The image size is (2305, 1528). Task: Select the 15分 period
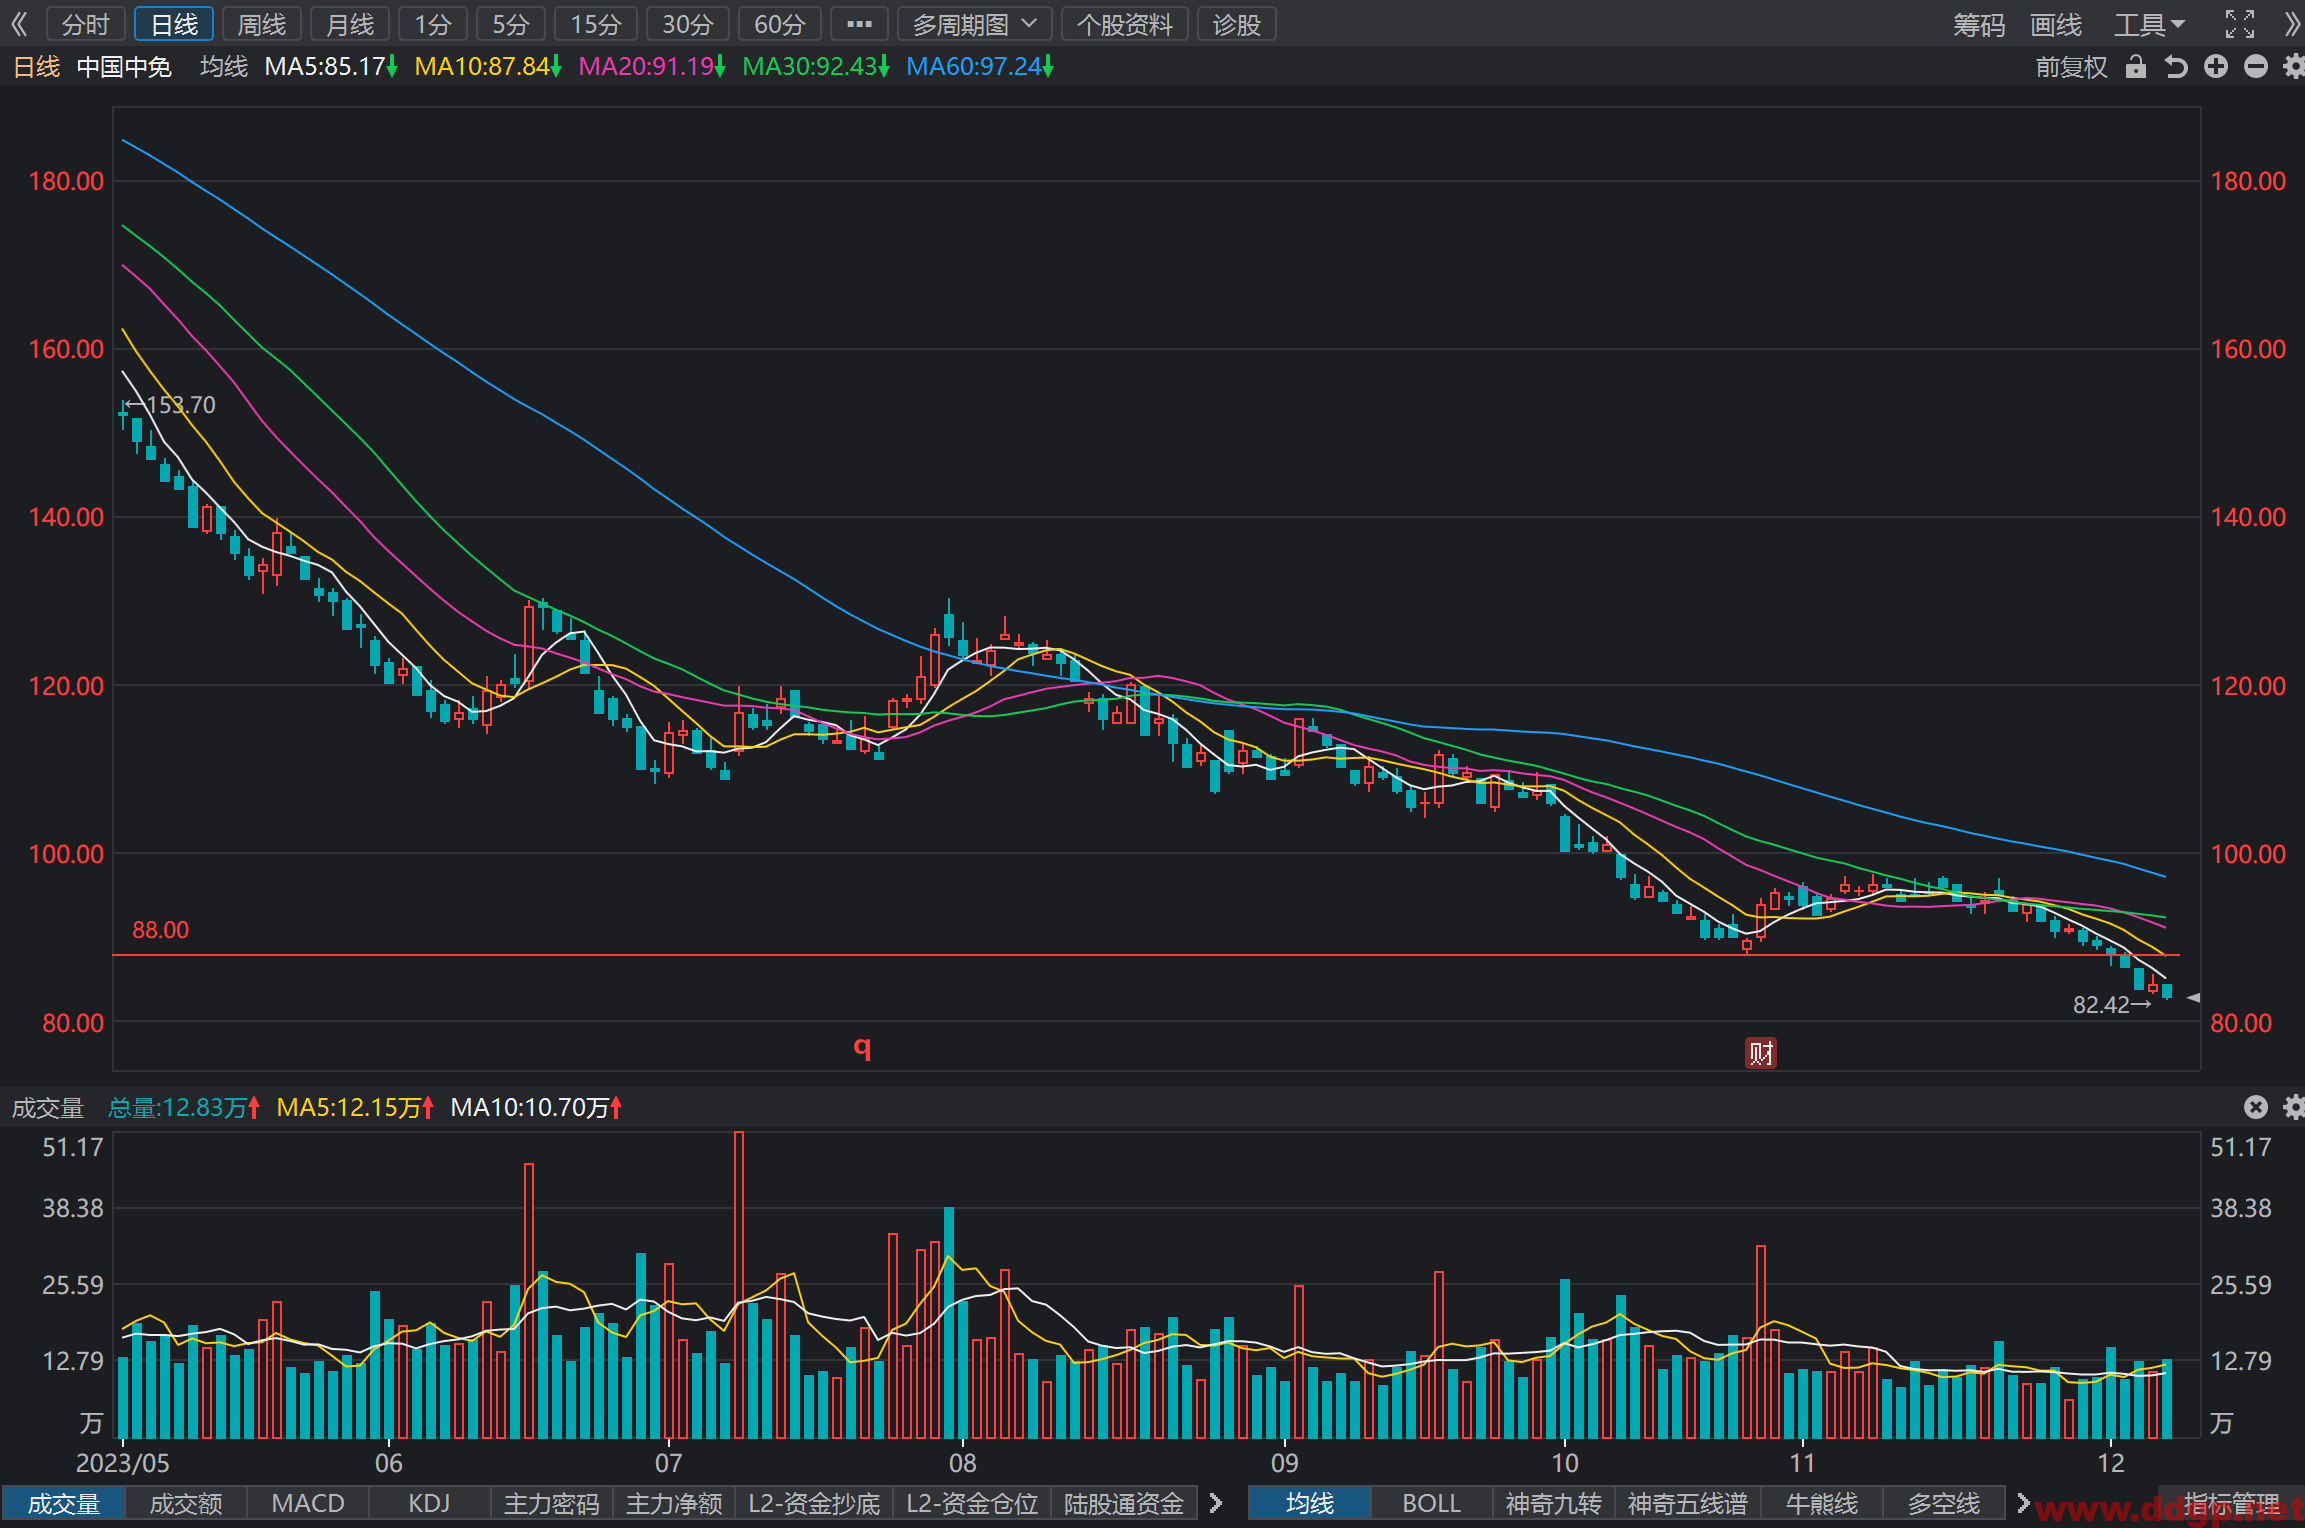tap(596, 24)
